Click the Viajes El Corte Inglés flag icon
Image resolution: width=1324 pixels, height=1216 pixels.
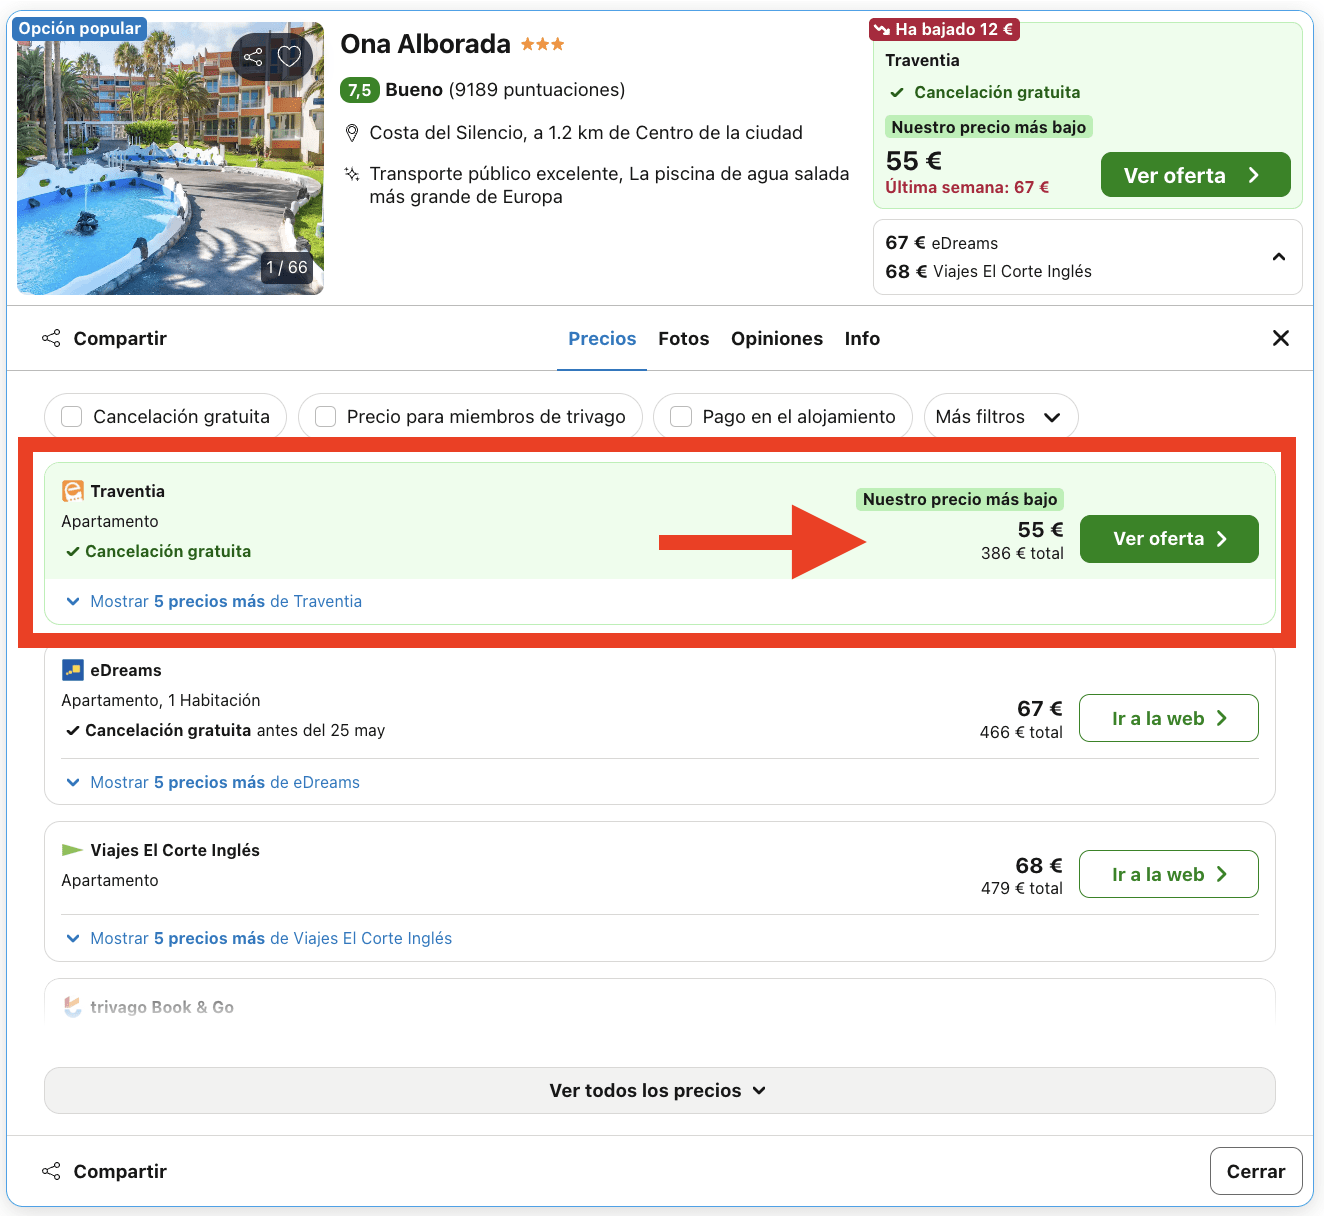[71, 849]
